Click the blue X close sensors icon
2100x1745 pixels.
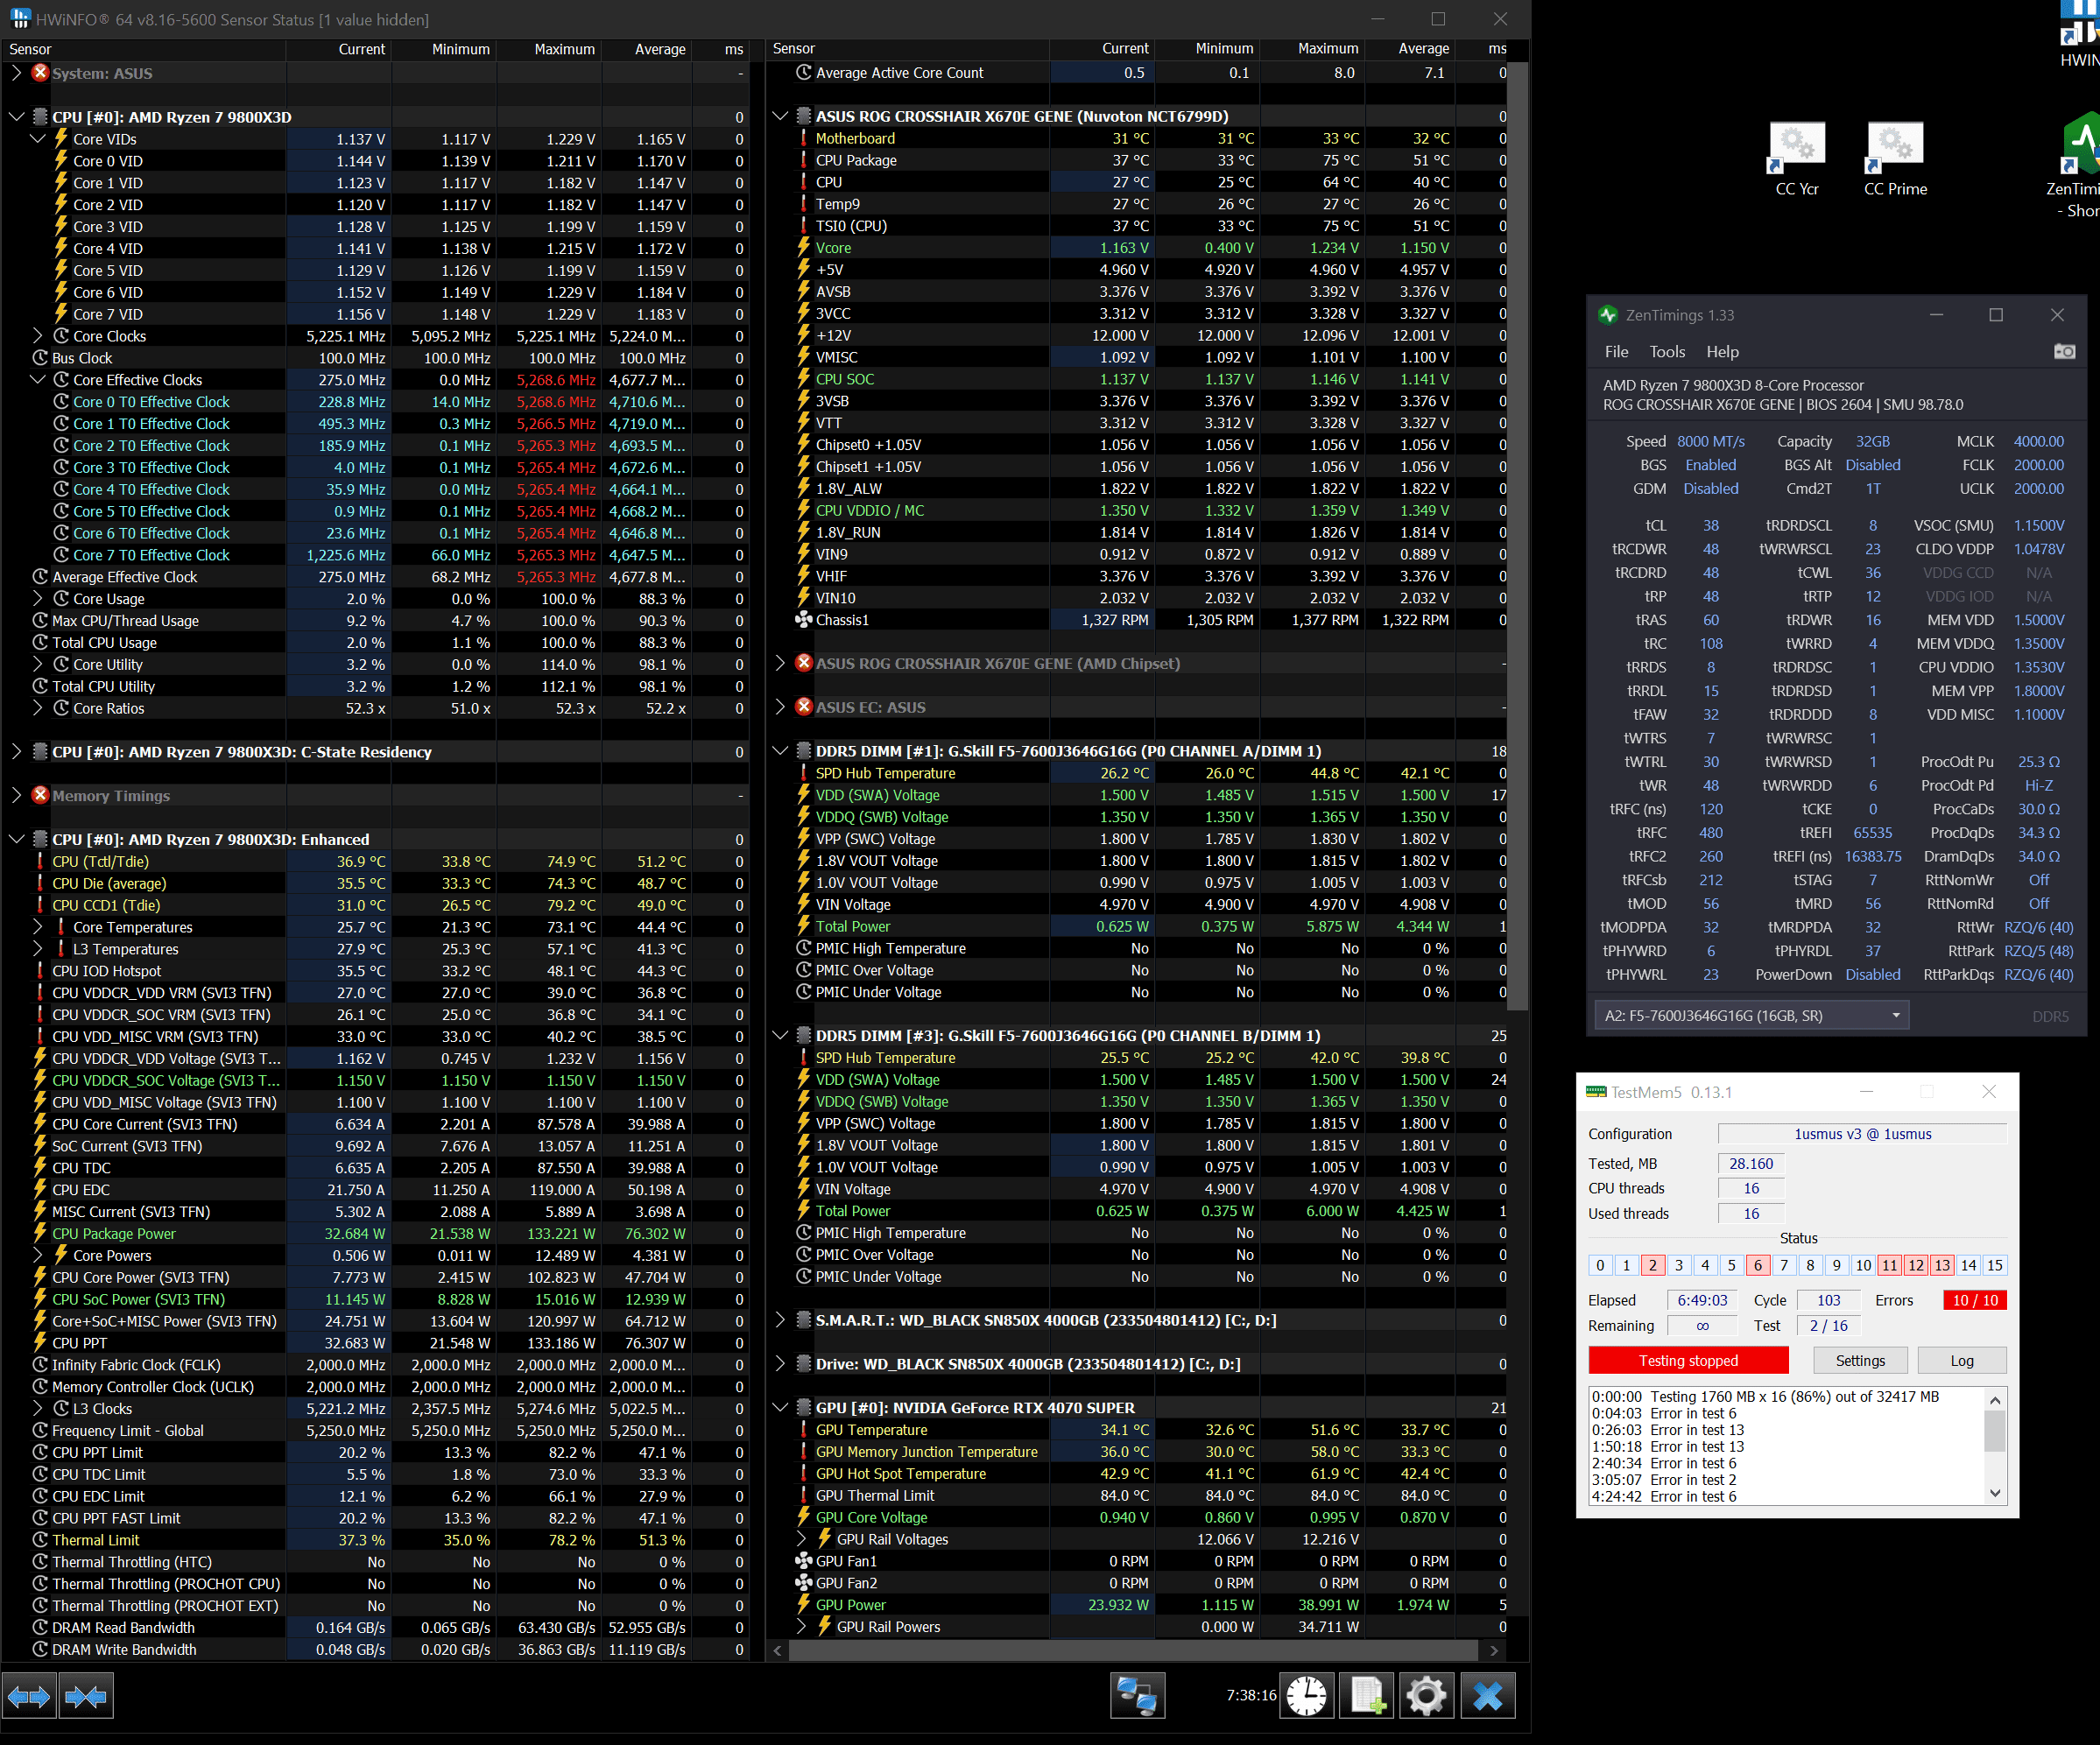click(1487, 1696)
